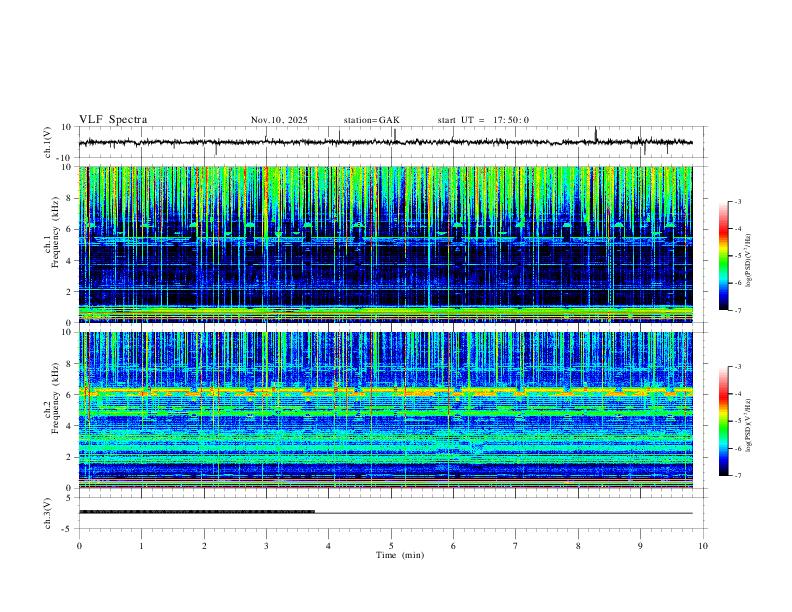792x612 pixels.
Task: Click time axis tick label "10"
Action: pos(703,546)
